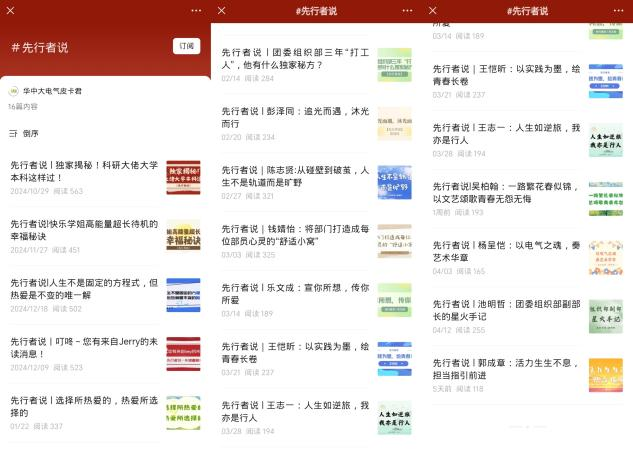
Task: Click the 钱婧怡 article thumbnail image
Action: (394, 241)
